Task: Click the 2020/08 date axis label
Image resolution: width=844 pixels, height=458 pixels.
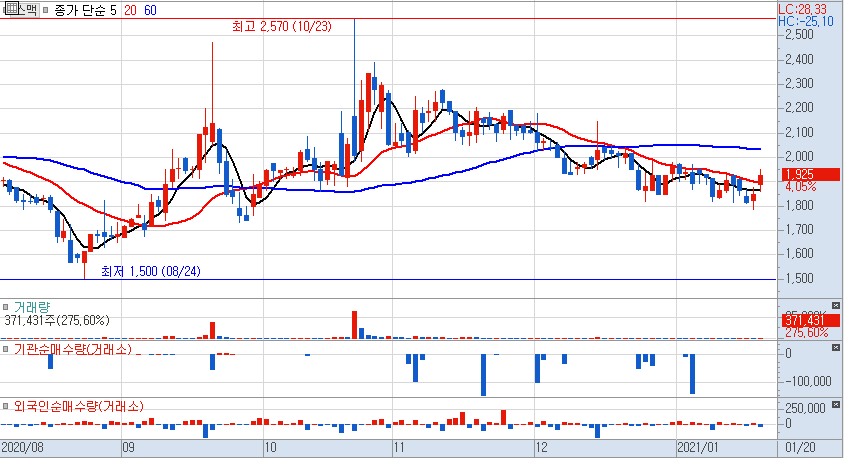Action: pyautogui.click(x=23, y=447)
